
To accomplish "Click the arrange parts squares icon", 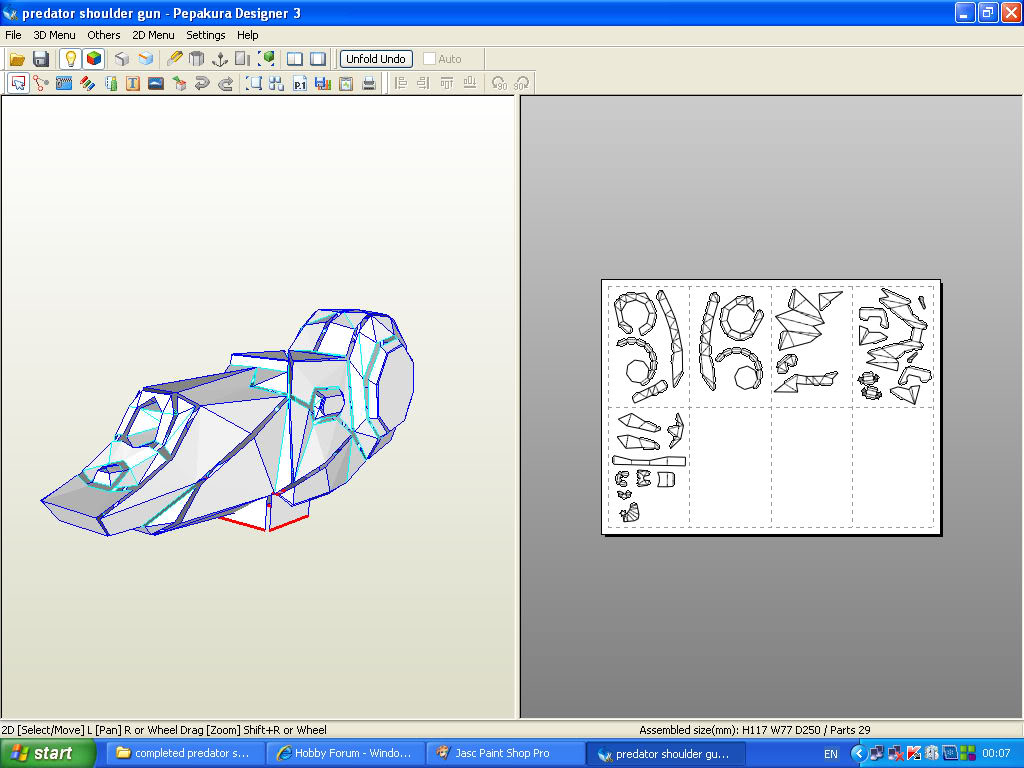I will (276, 84).
